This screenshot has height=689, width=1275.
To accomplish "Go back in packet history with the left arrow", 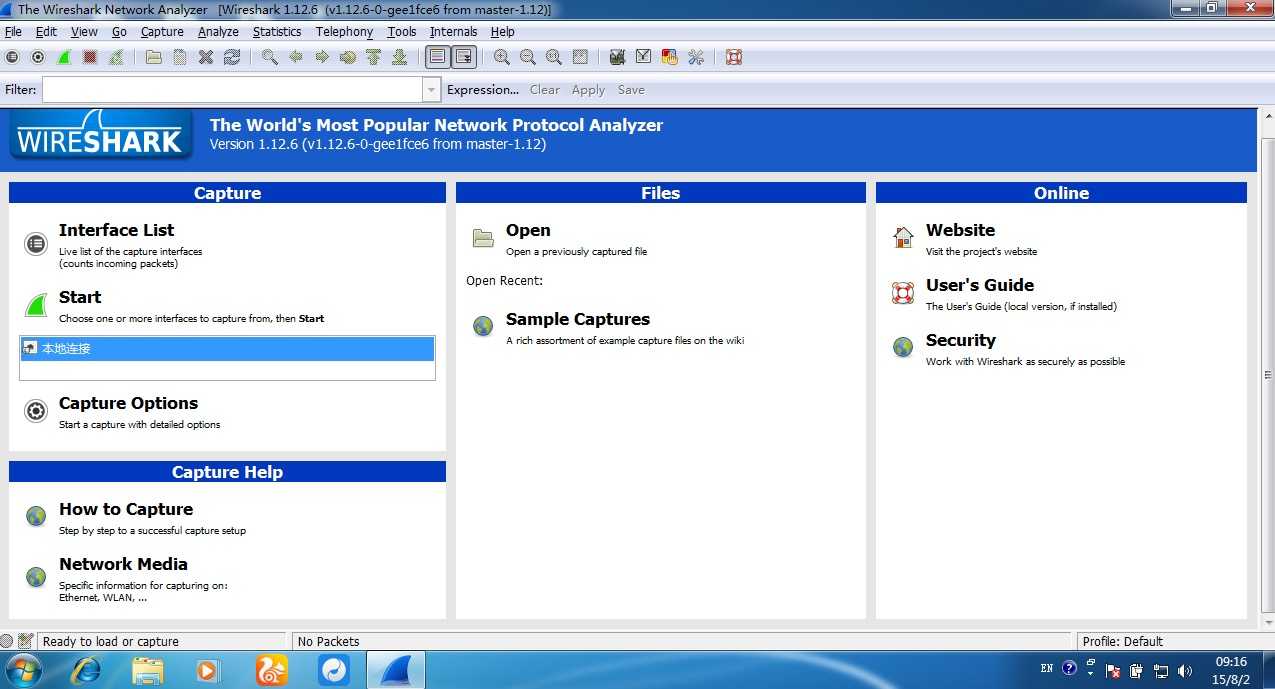I will (x=295, y=57).
